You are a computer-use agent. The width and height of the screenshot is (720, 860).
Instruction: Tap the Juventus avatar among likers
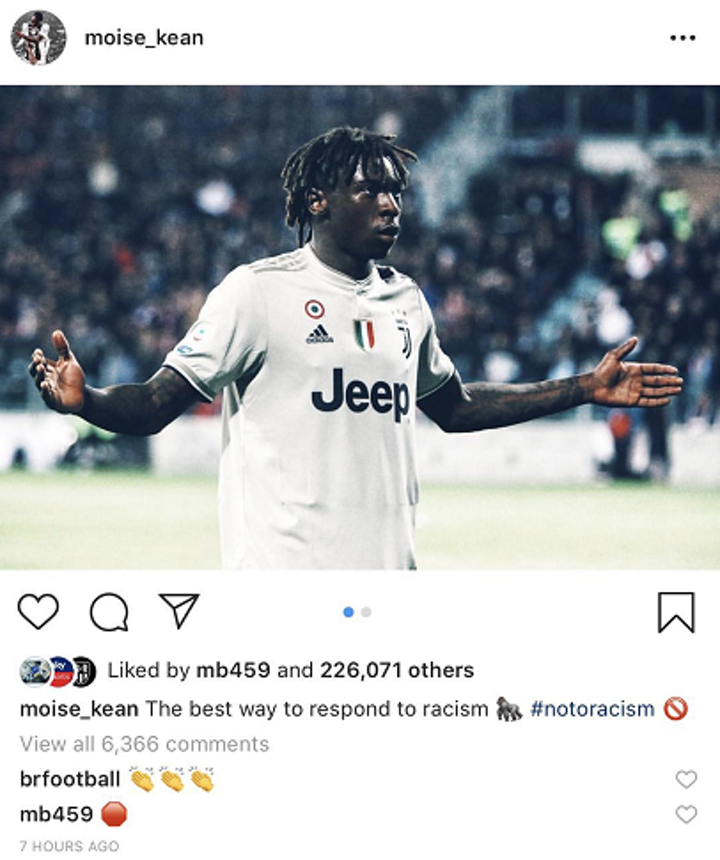pyautogui.click(x=84, y=671)
